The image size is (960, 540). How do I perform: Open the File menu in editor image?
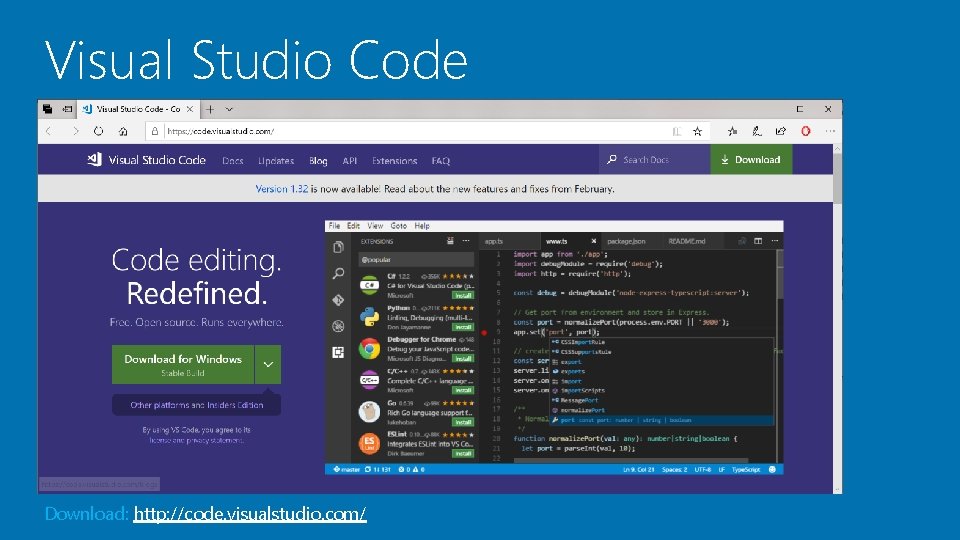(334, 225)
